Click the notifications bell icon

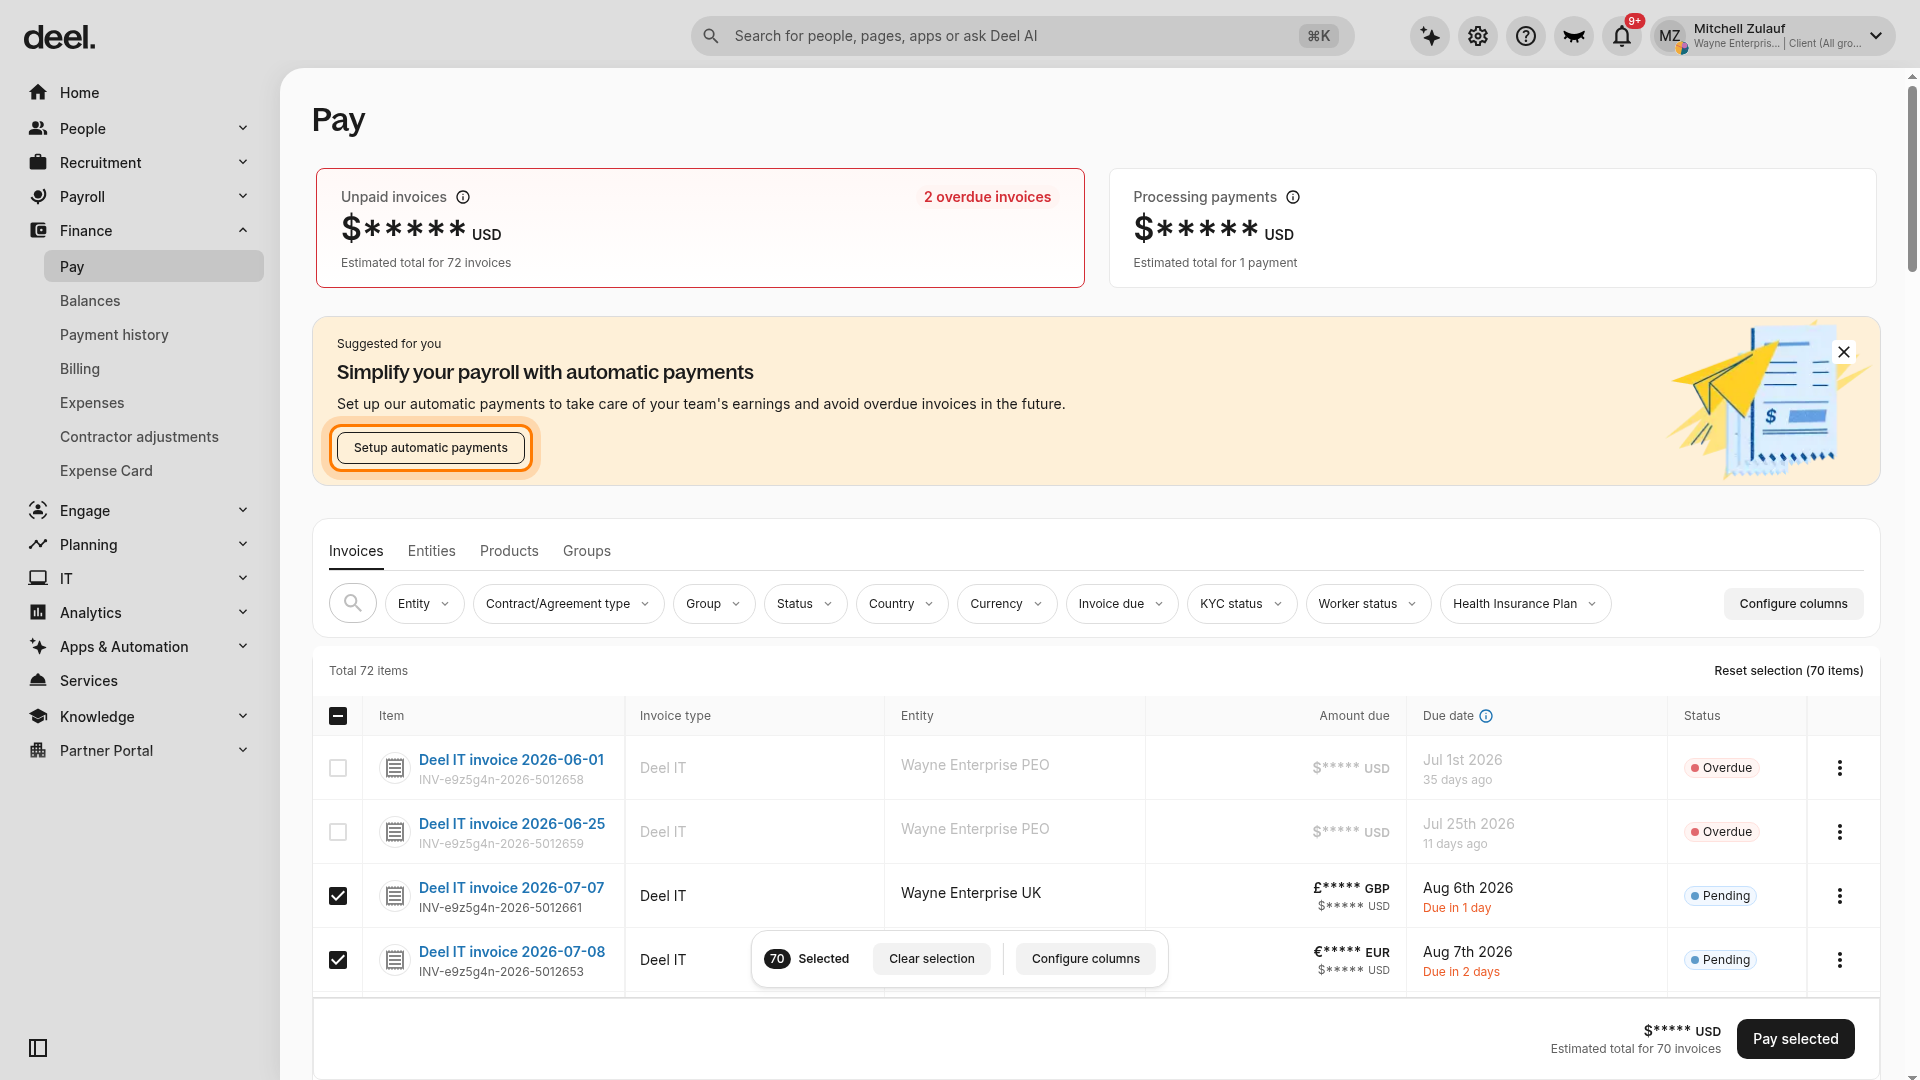[x=1622, y=36]
